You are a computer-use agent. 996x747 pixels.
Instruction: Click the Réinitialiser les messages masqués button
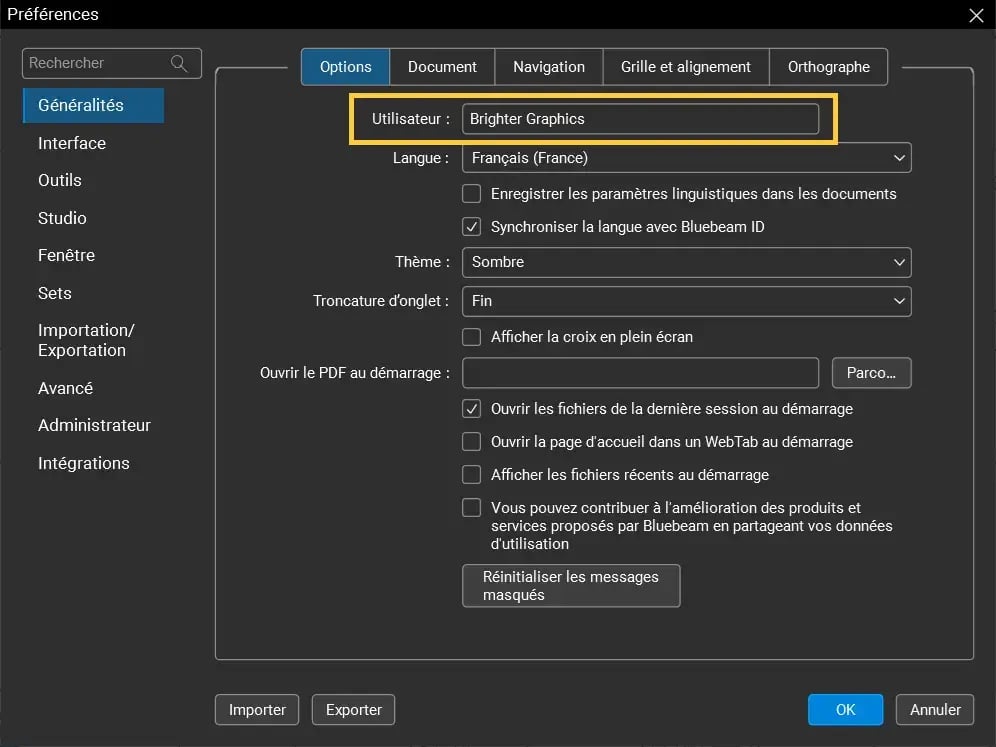pos(570,585)
